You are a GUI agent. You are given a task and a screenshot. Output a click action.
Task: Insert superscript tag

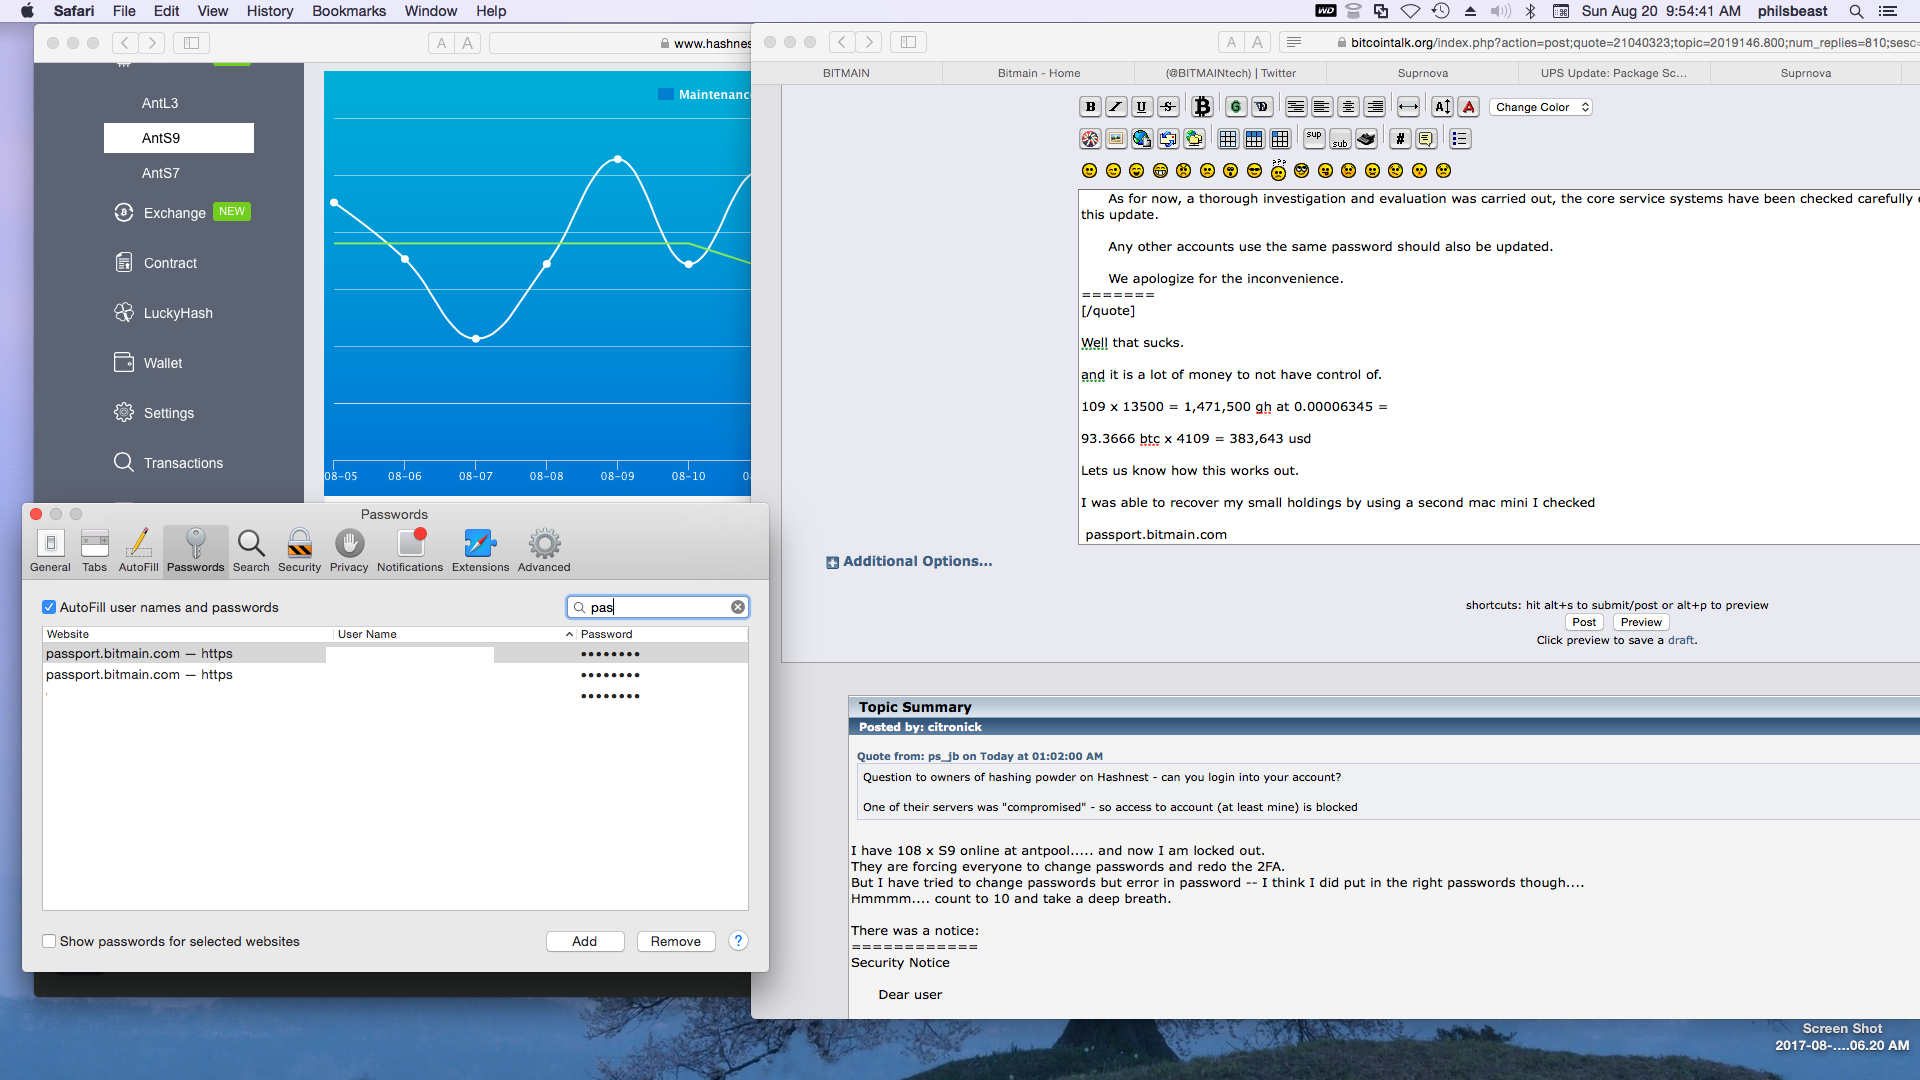point(1314,139)
